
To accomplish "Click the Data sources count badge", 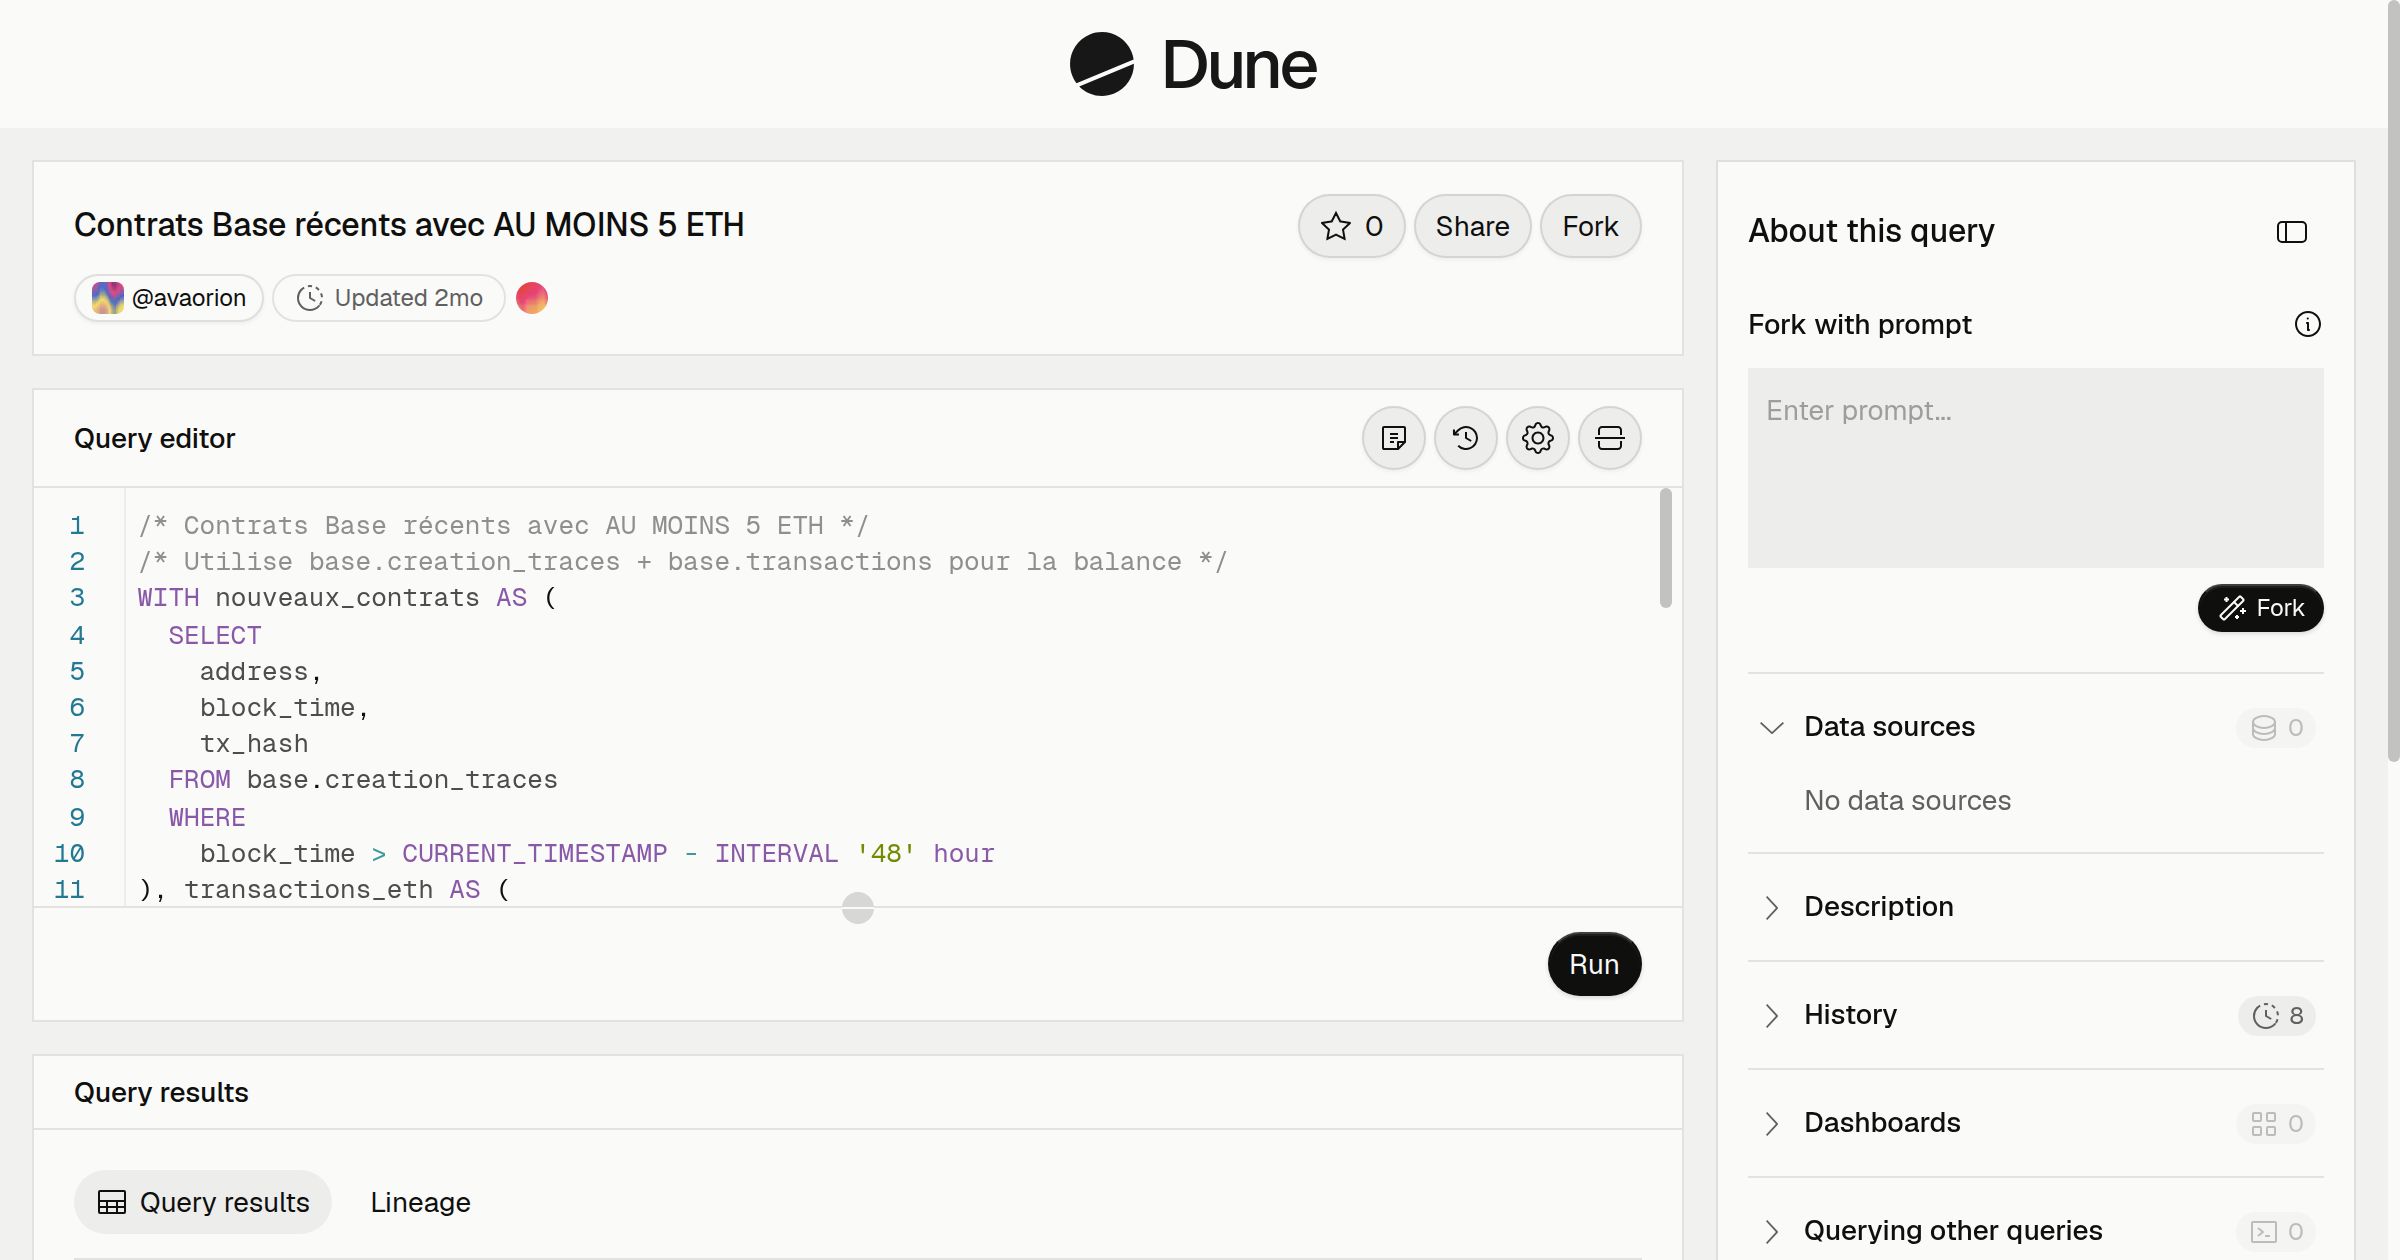I will point(2276,727).
